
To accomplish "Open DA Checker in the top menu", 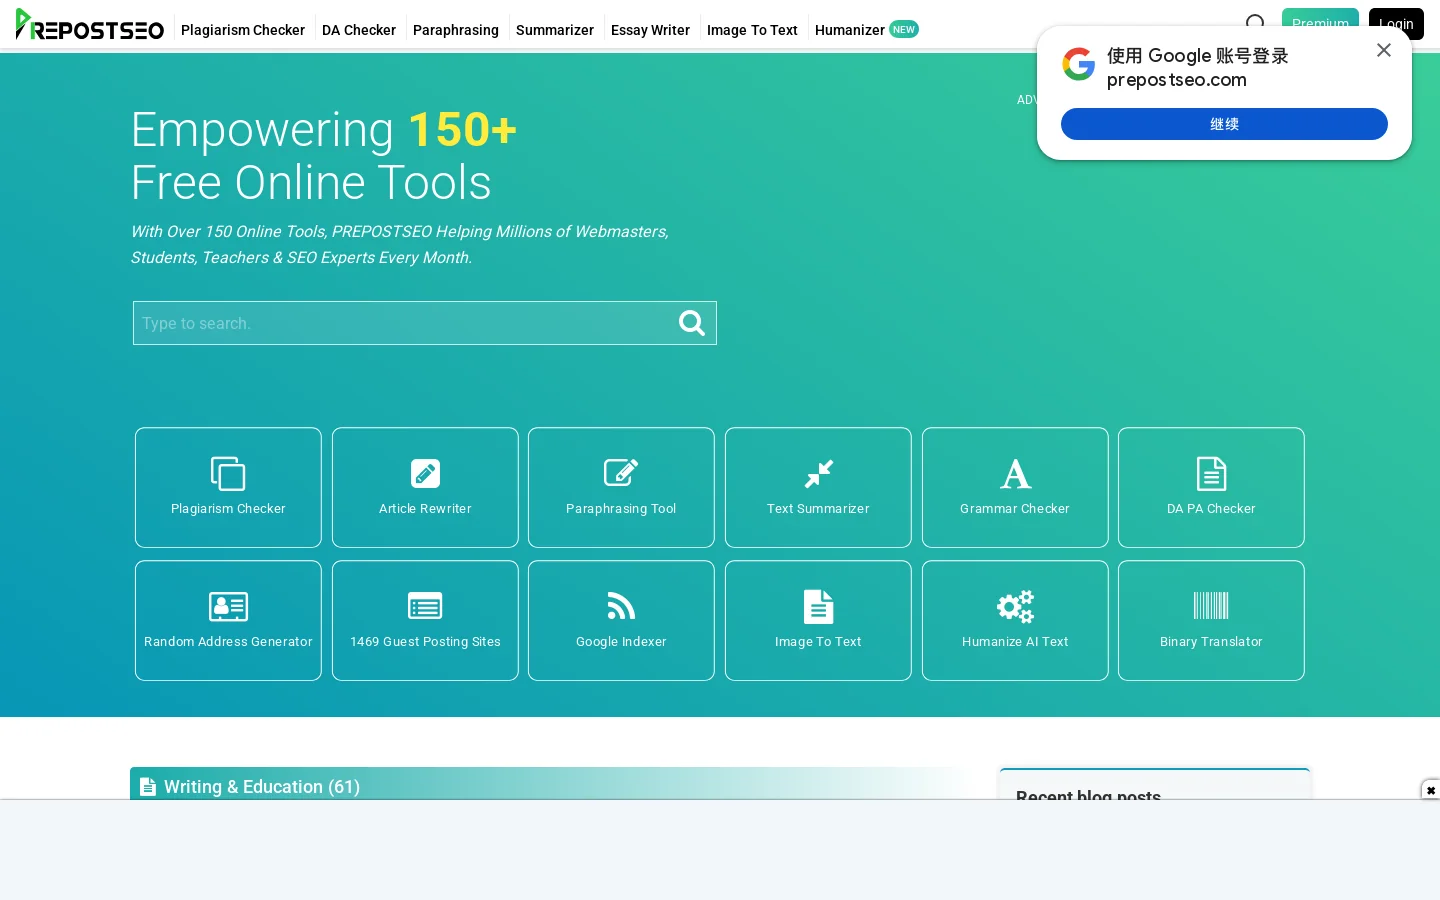I will tap(359, 30).
